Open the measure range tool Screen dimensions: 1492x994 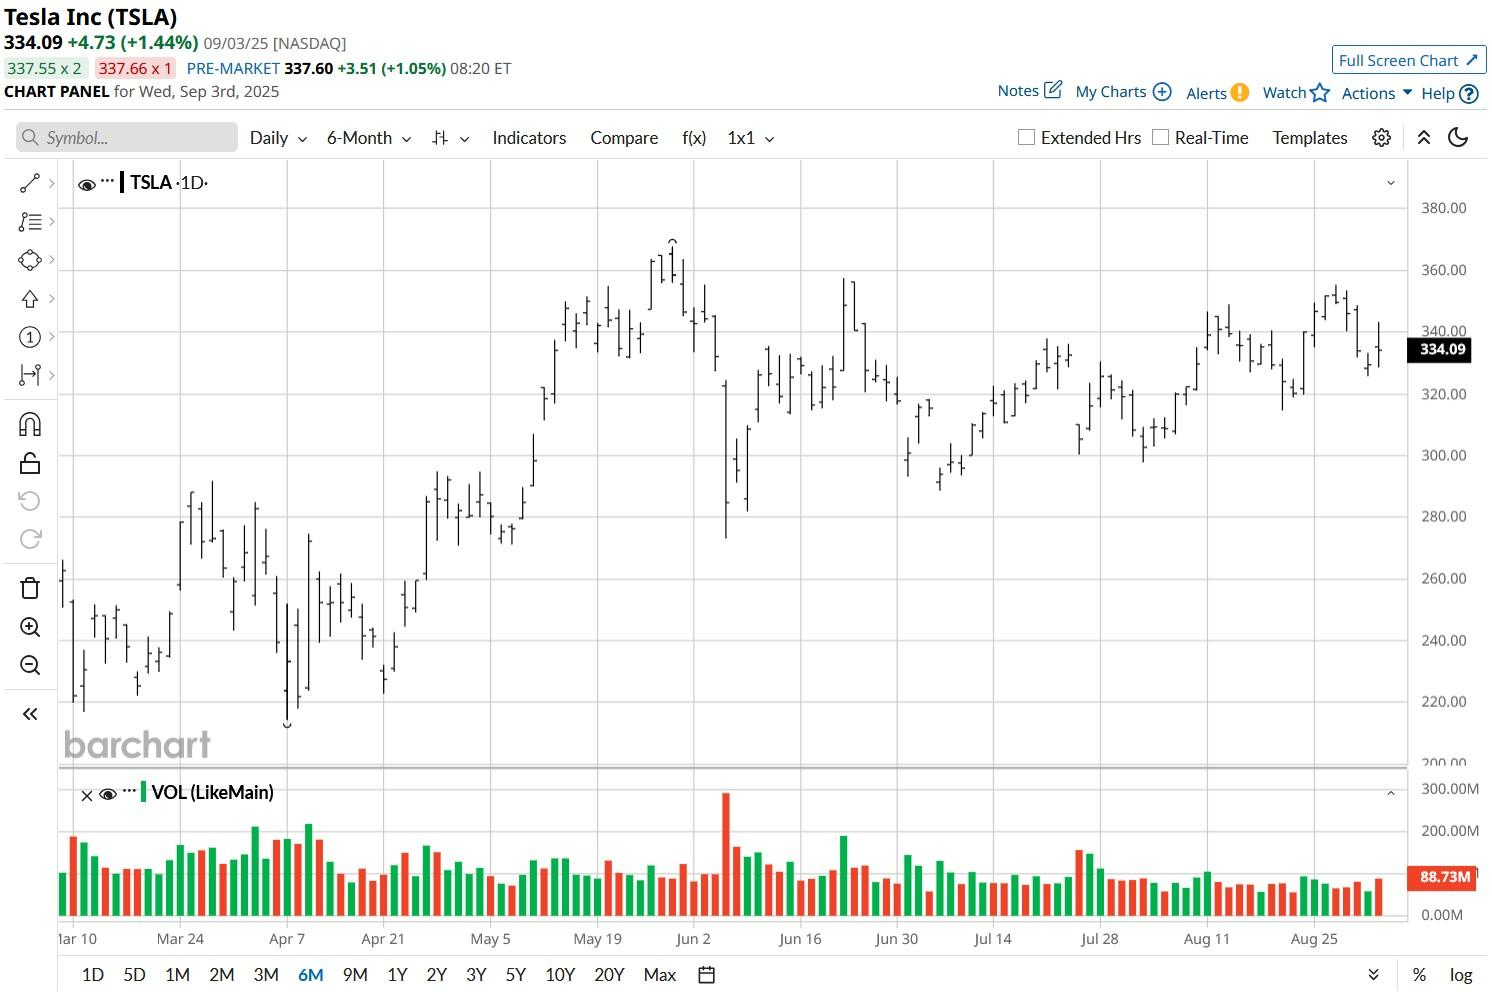(30, 375)
